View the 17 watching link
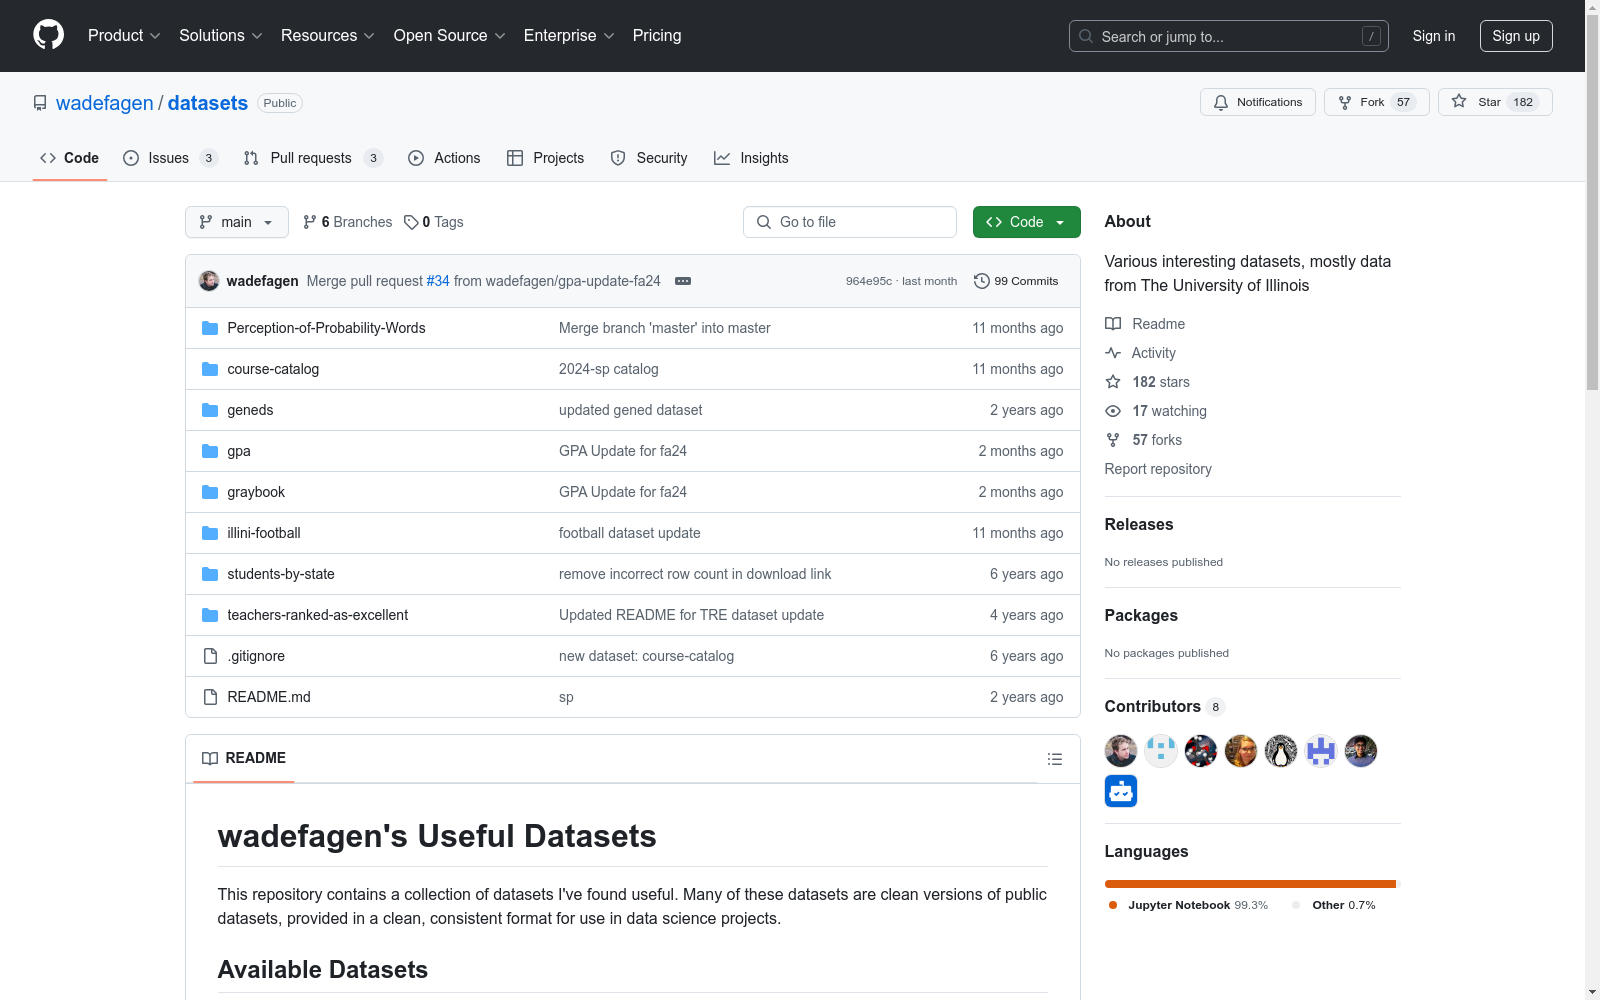The image size is (1600, 1000). pos(1156,411)
